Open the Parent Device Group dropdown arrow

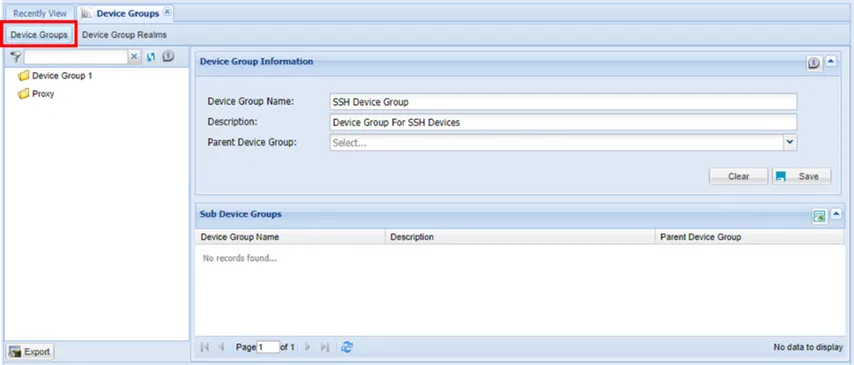pos(790,143)
